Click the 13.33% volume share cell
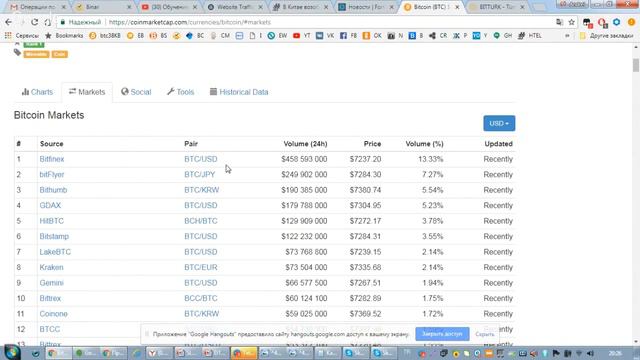640x360 pixels. (x=431, y=159)
